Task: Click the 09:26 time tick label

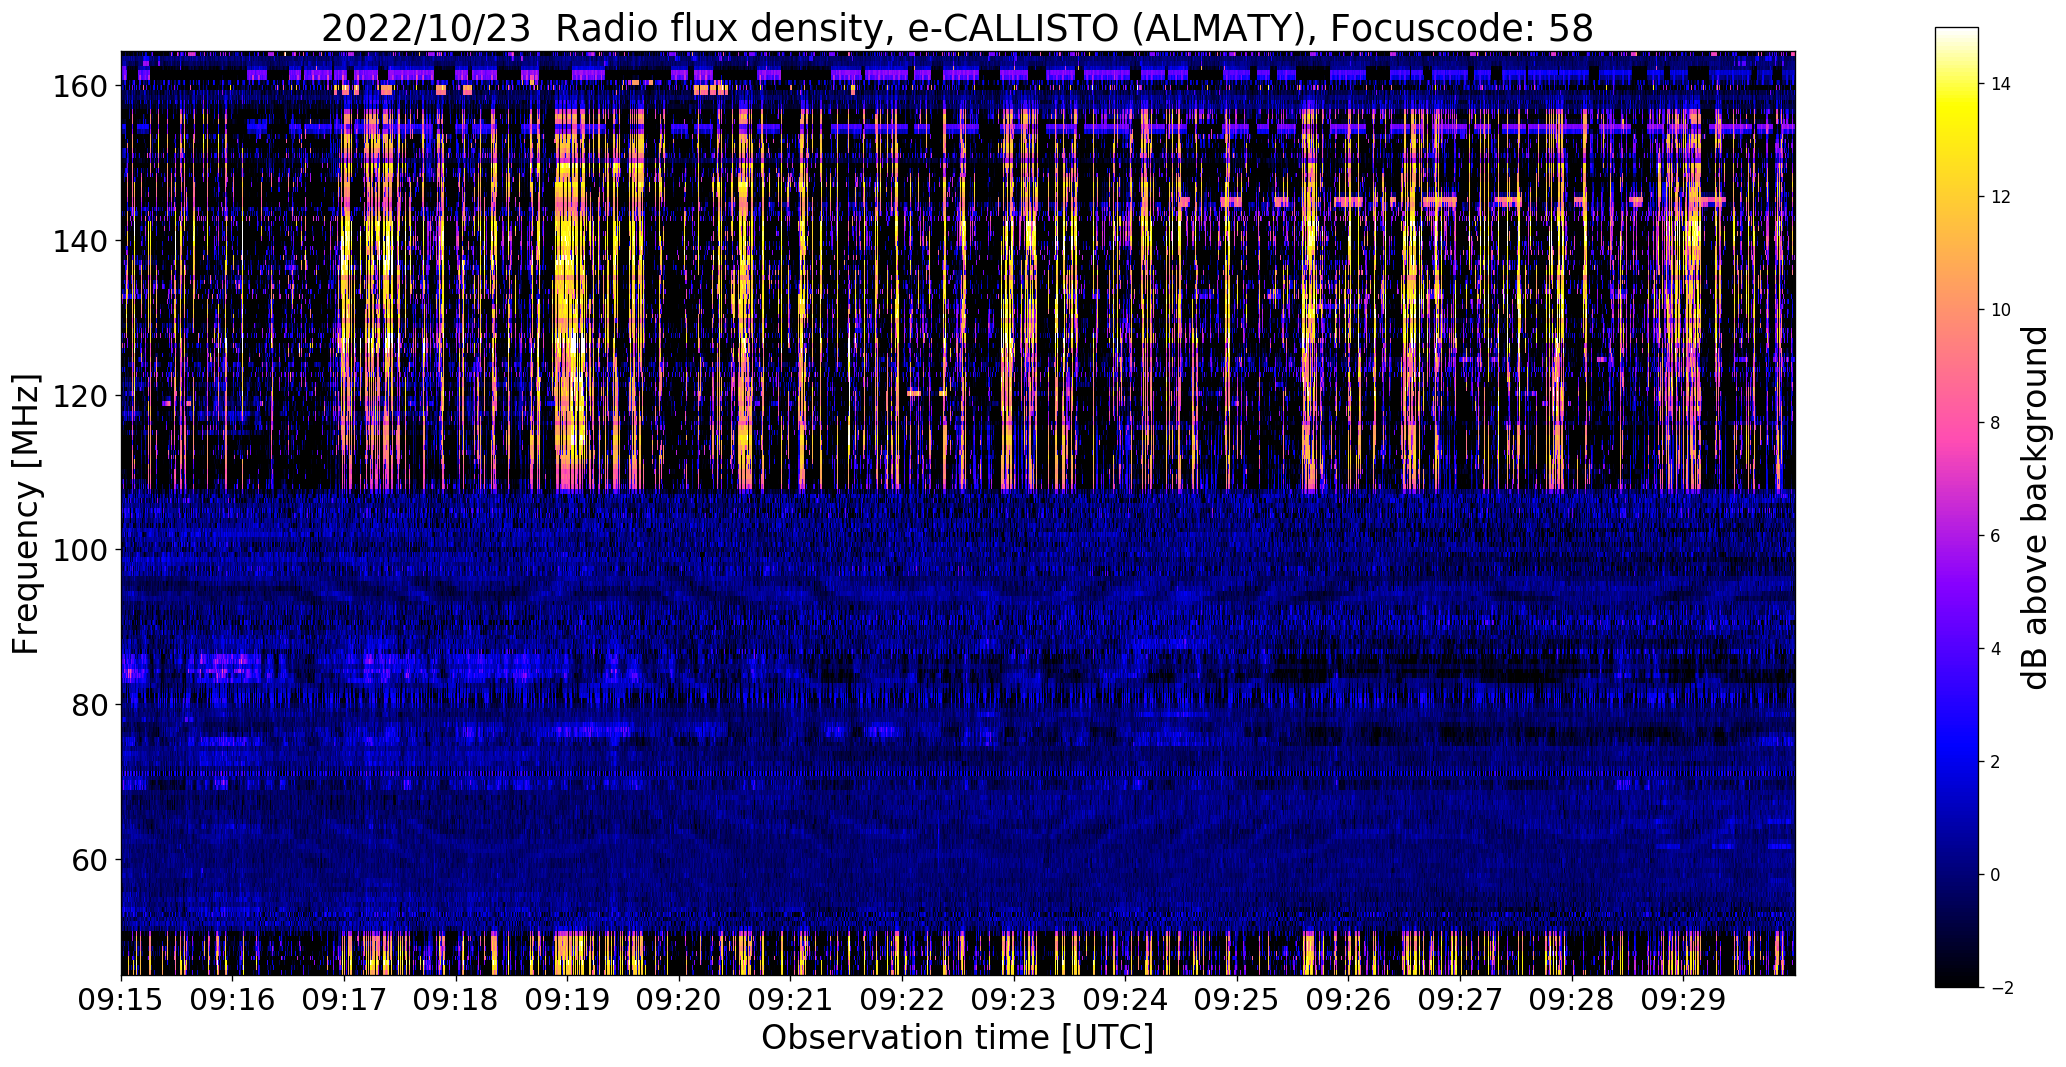Action: (x=1349, y=999)
